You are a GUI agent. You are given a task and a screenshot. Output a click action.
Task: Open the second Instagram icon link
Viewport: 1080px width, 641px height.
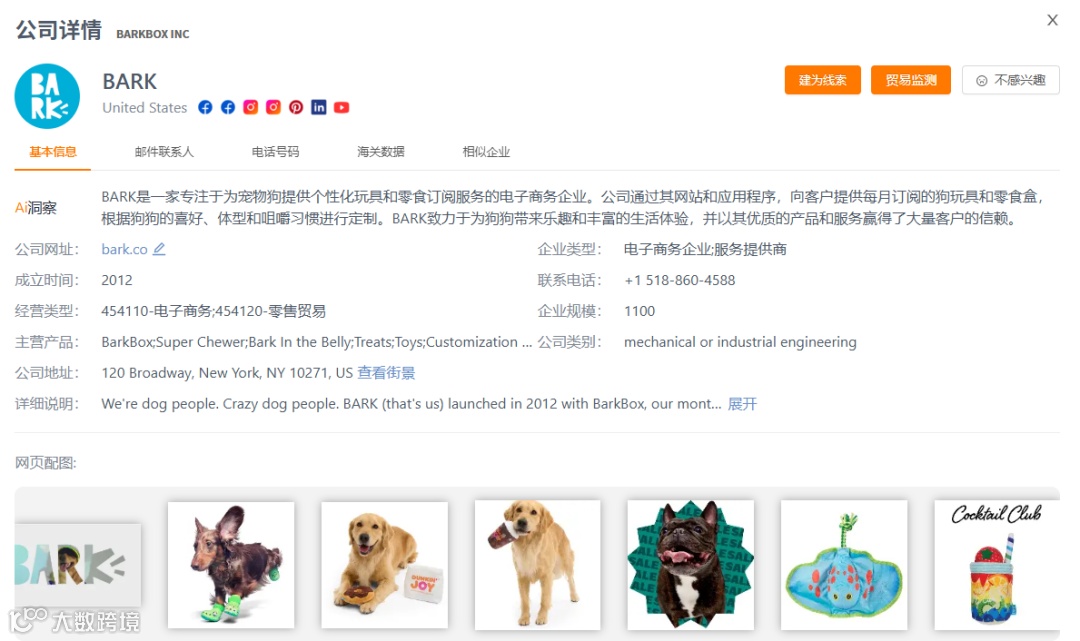pyautogui.click(x=273, y=107)
